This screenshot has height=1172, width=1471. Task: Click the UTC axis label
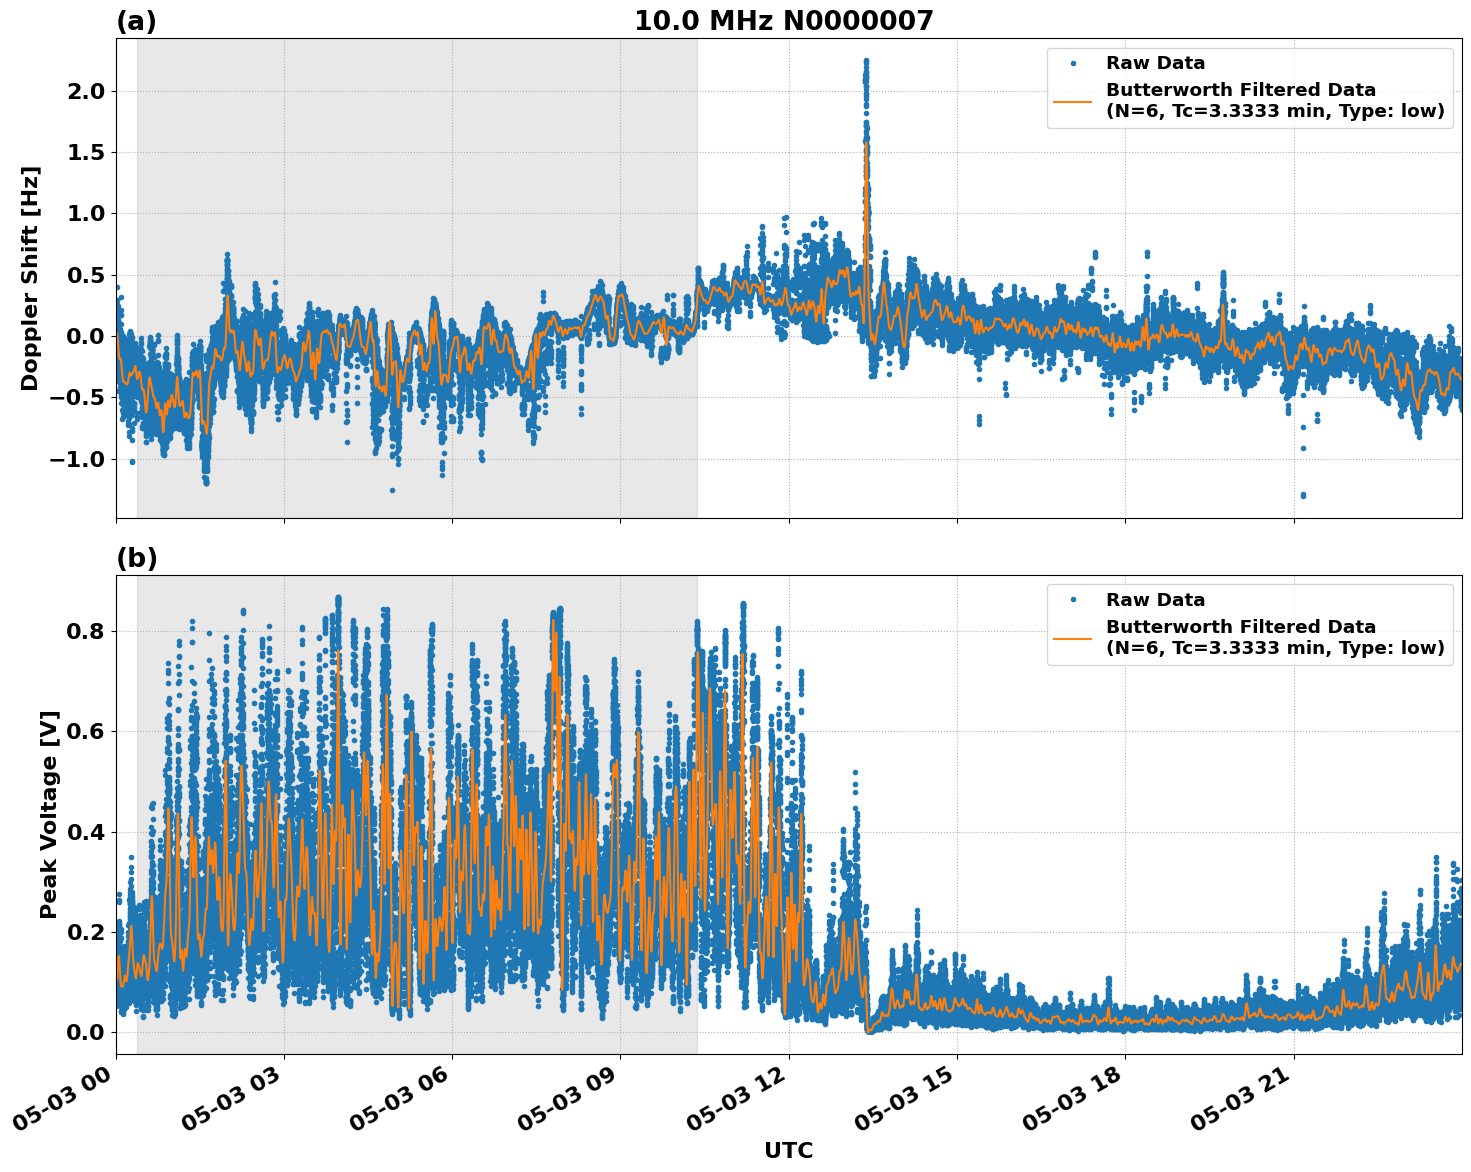[786, 1150]
